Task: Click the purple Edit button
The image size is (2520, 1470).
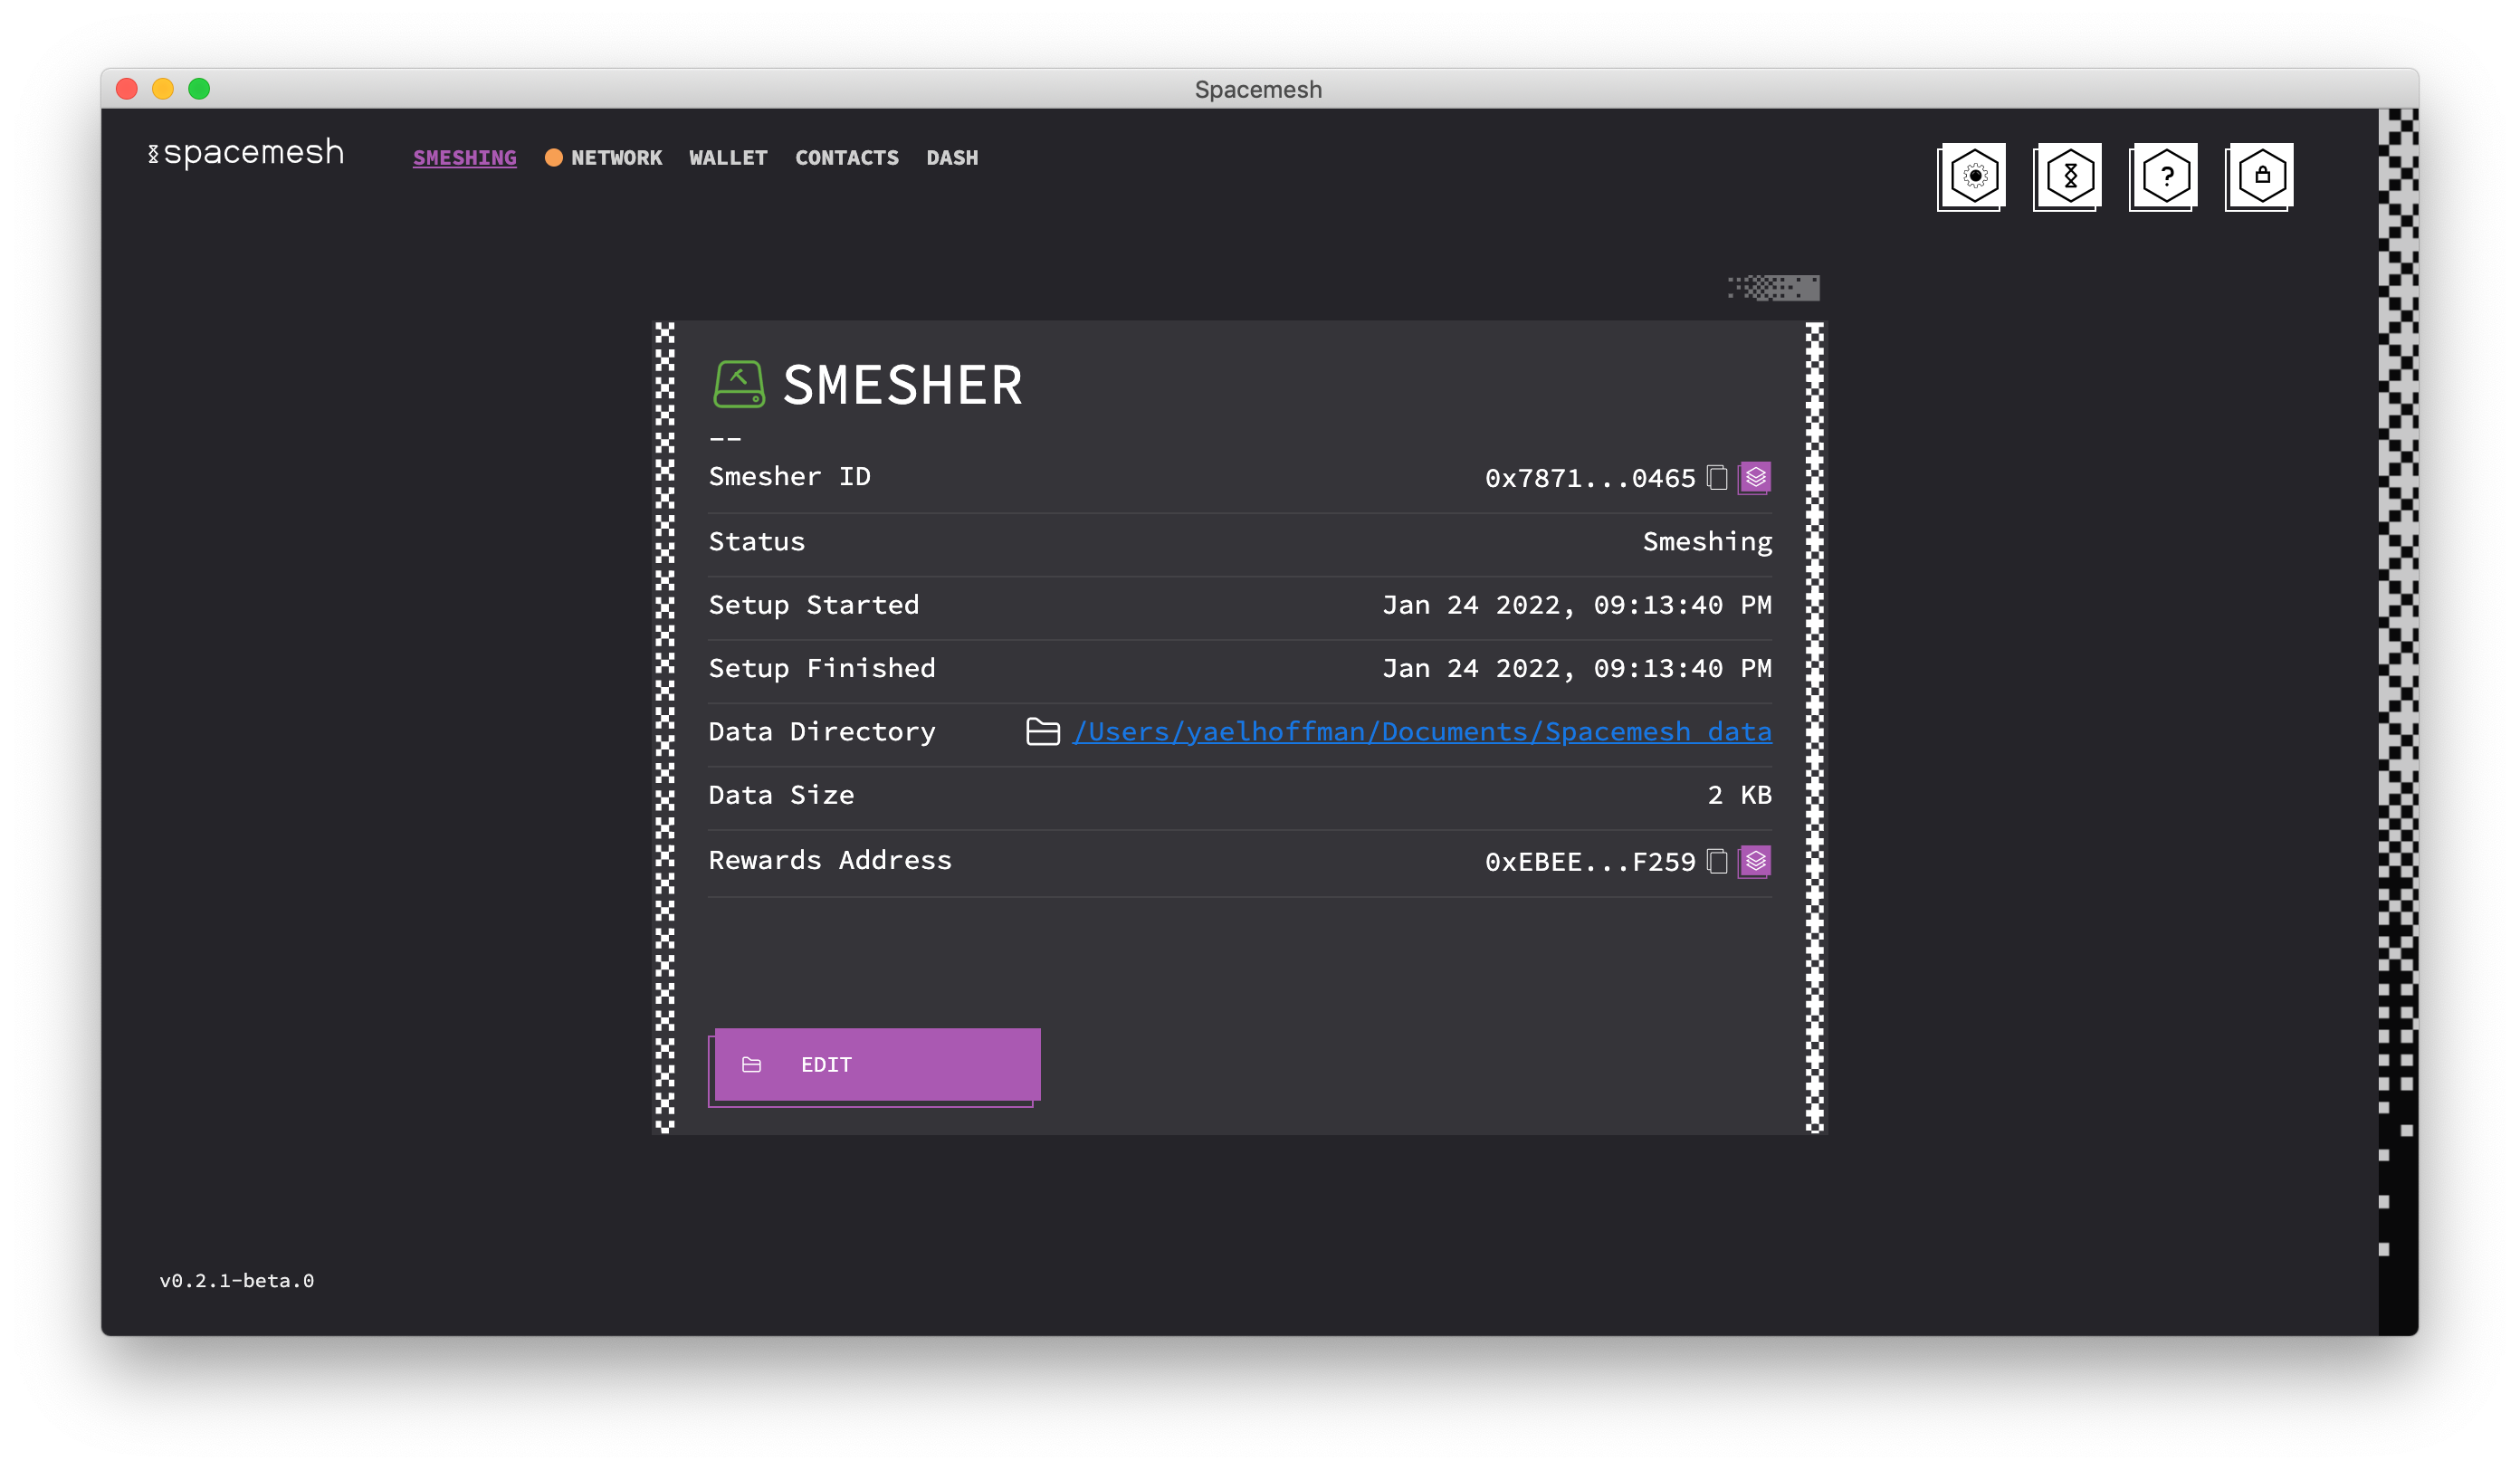Action: 877,1065
